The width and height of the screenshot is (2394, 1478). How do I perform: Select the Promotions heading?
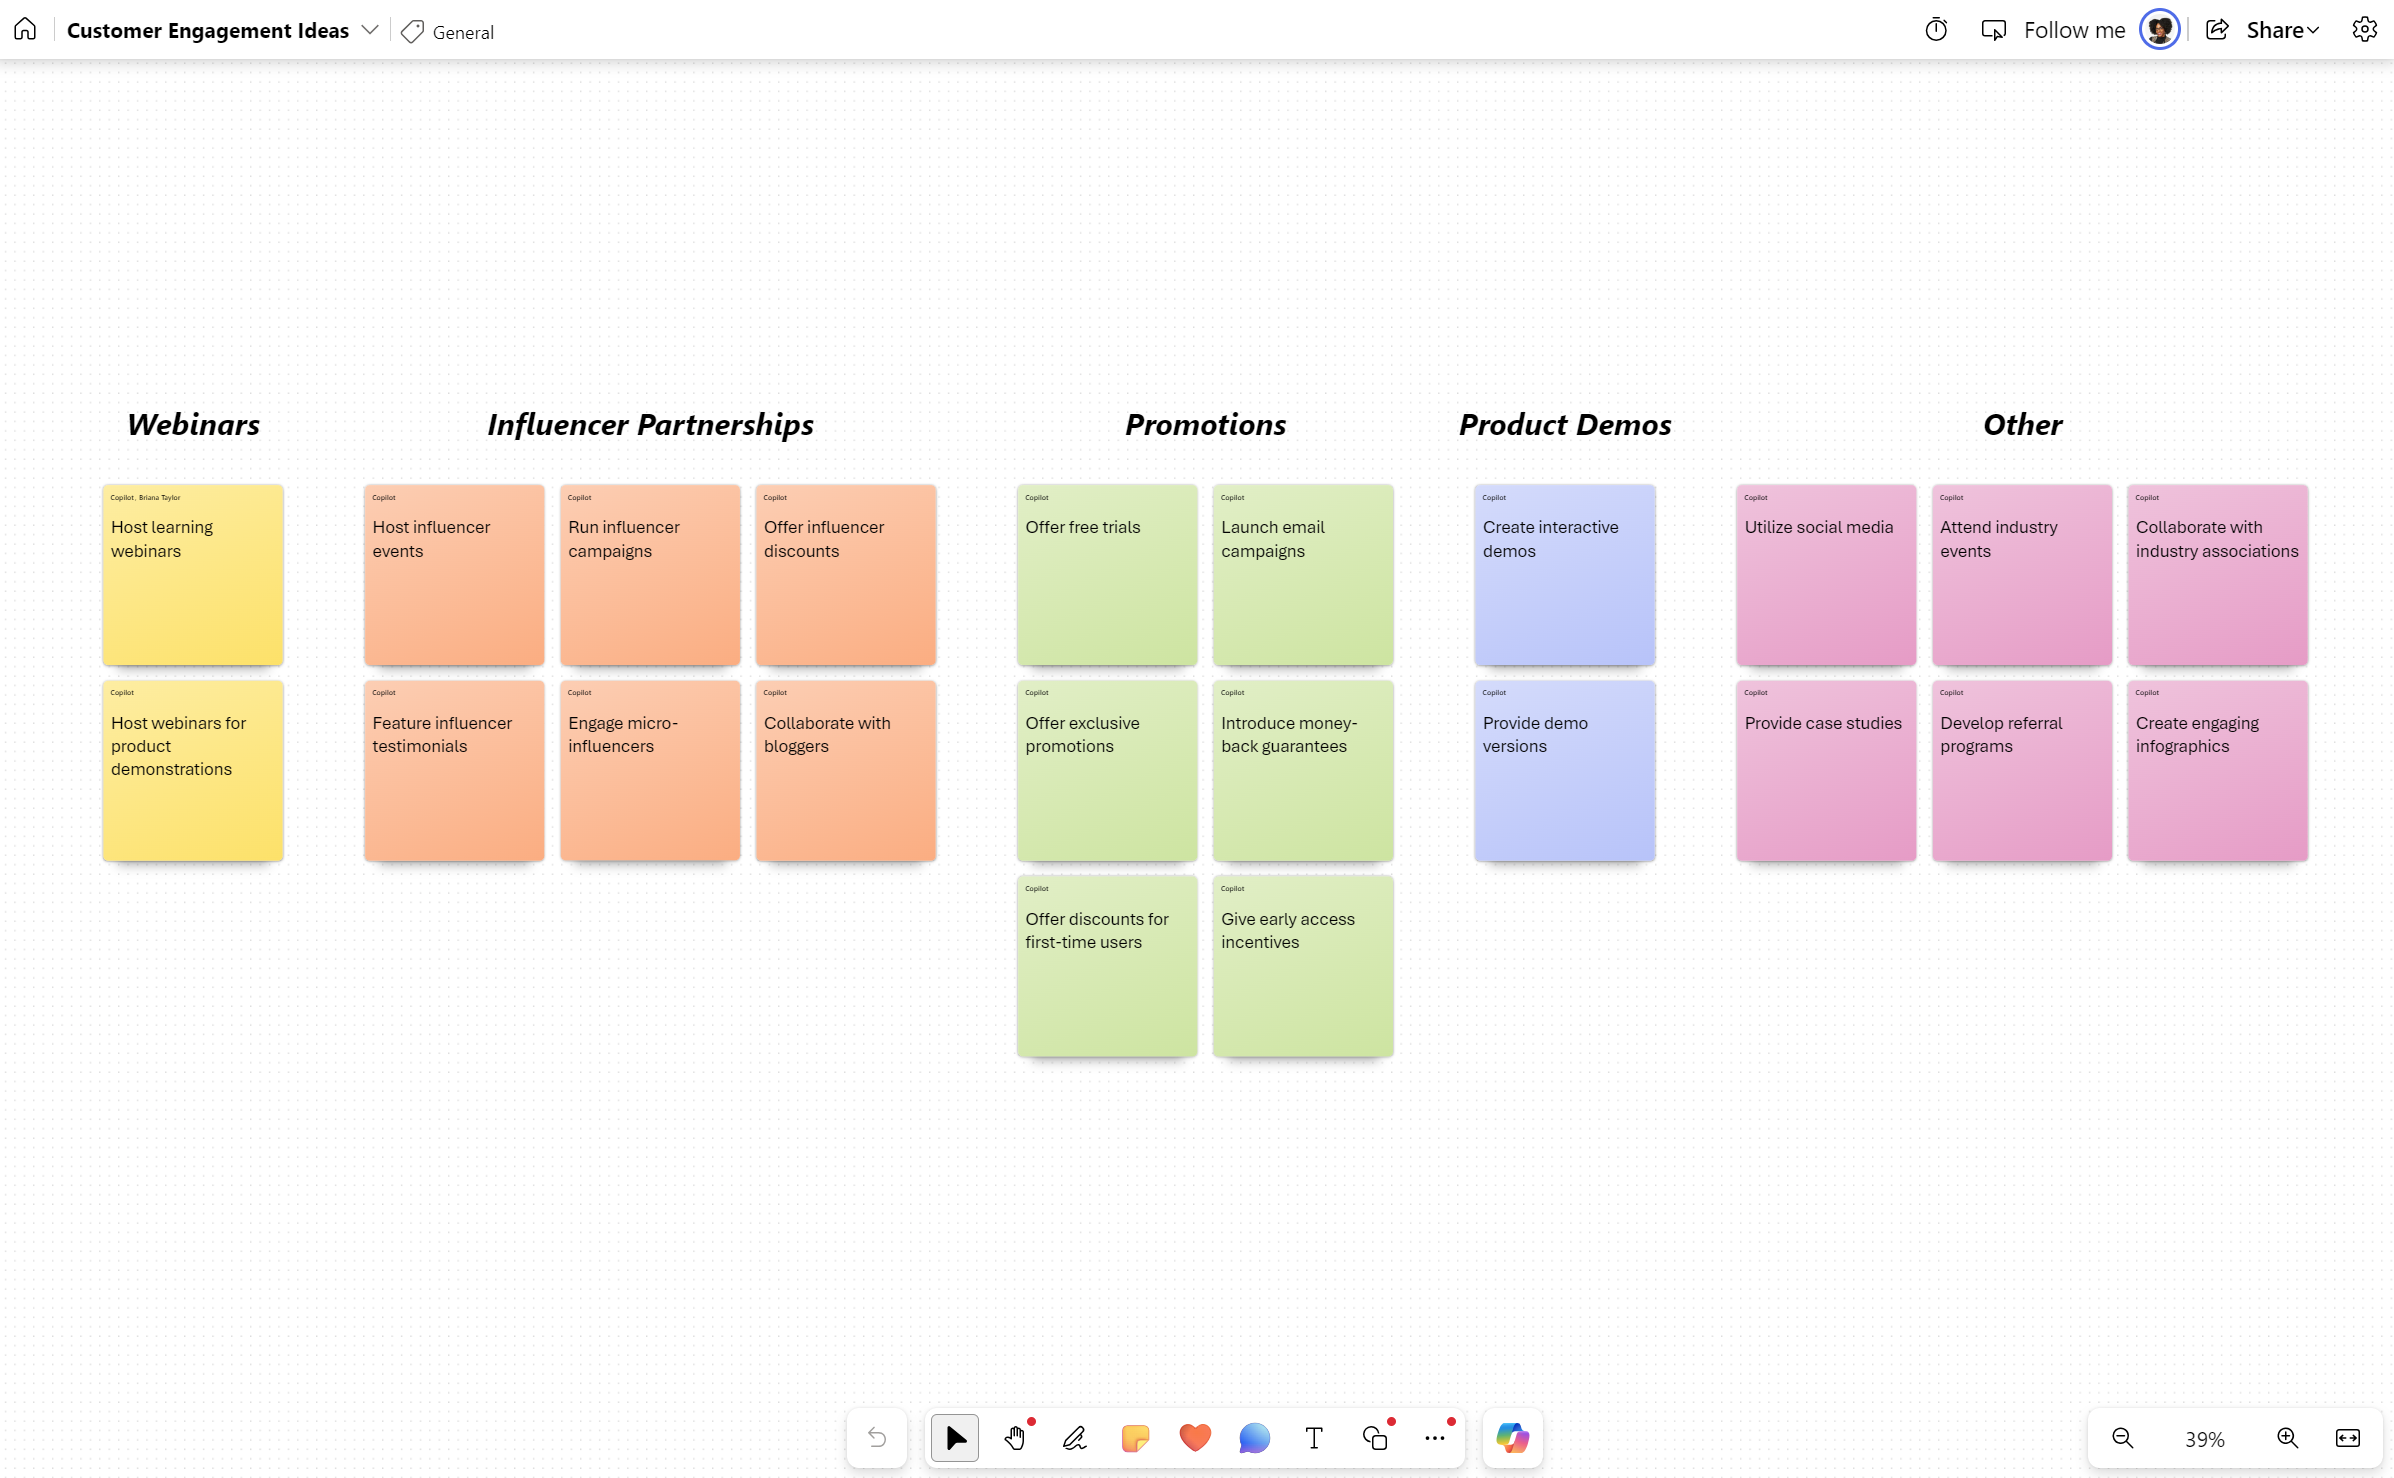tap(1205, 425)
